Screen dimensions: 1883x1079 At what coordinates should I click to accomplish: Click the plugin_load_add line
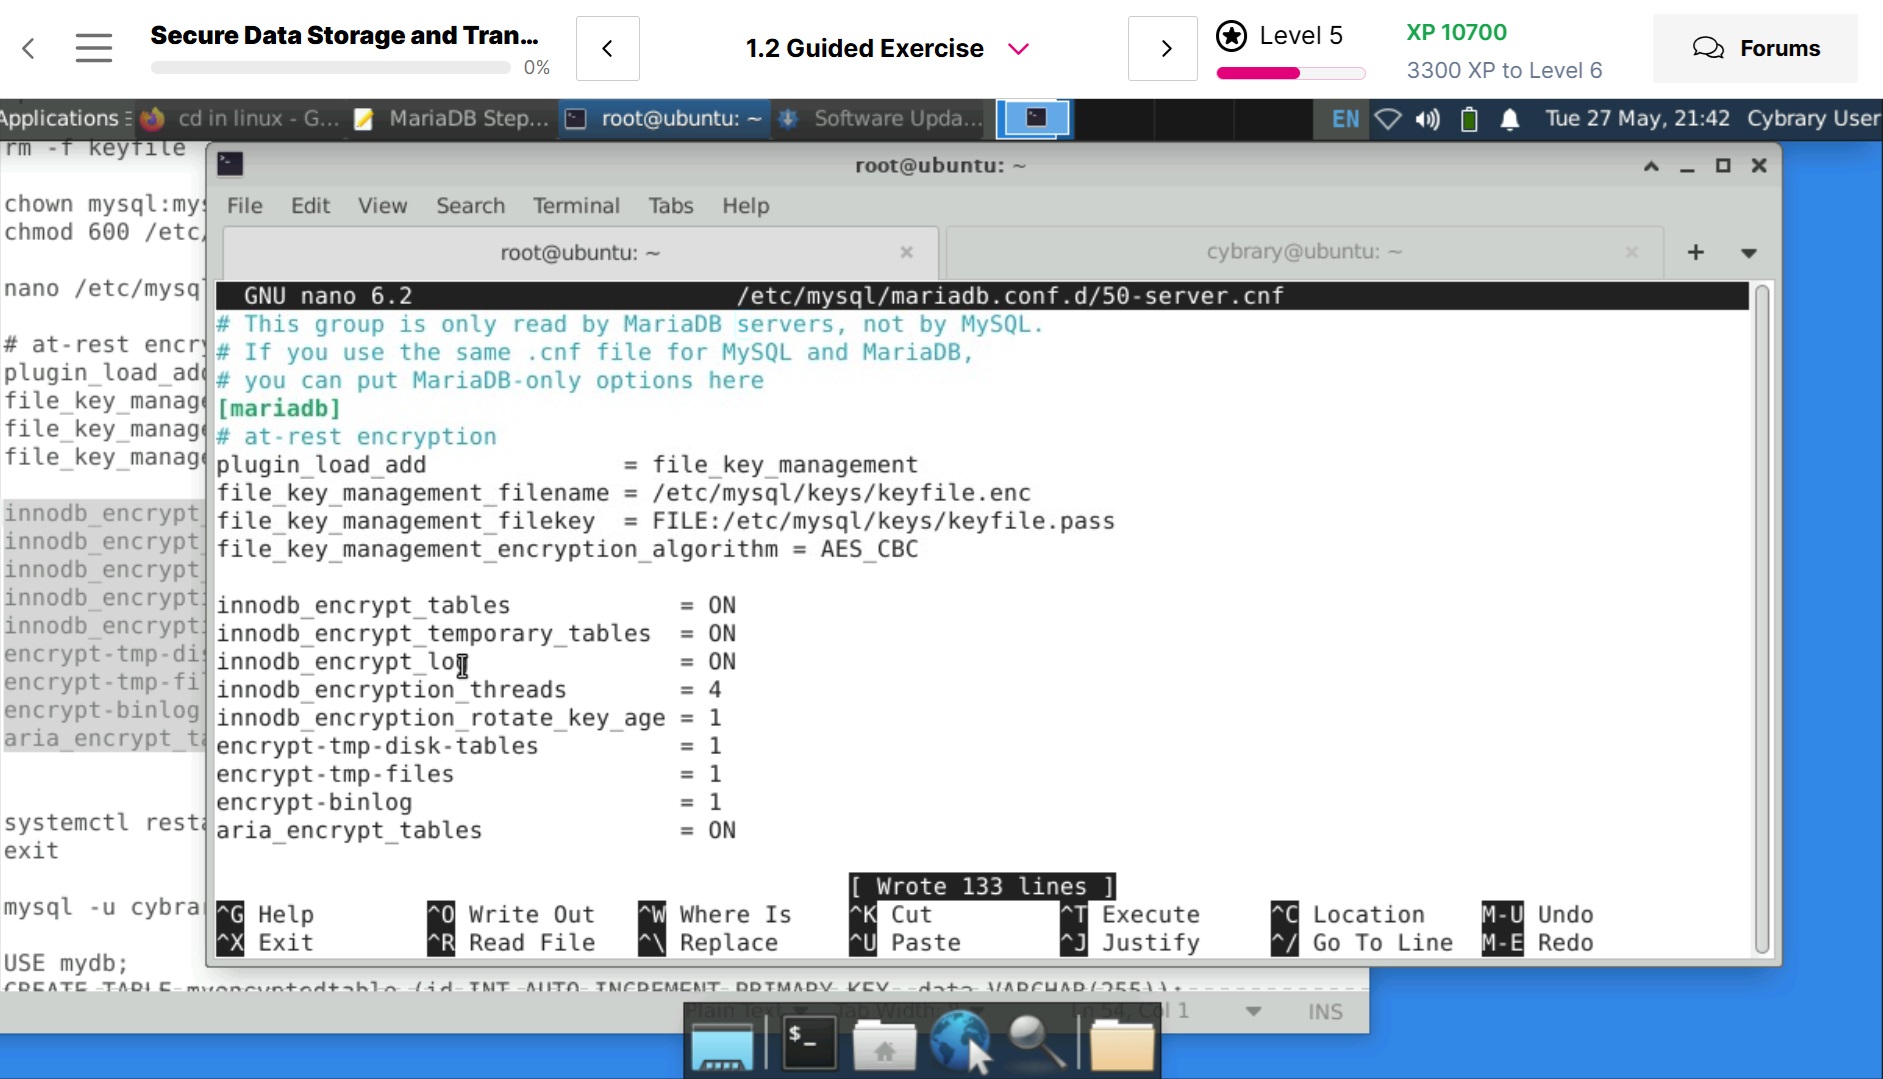coord(567,465)
